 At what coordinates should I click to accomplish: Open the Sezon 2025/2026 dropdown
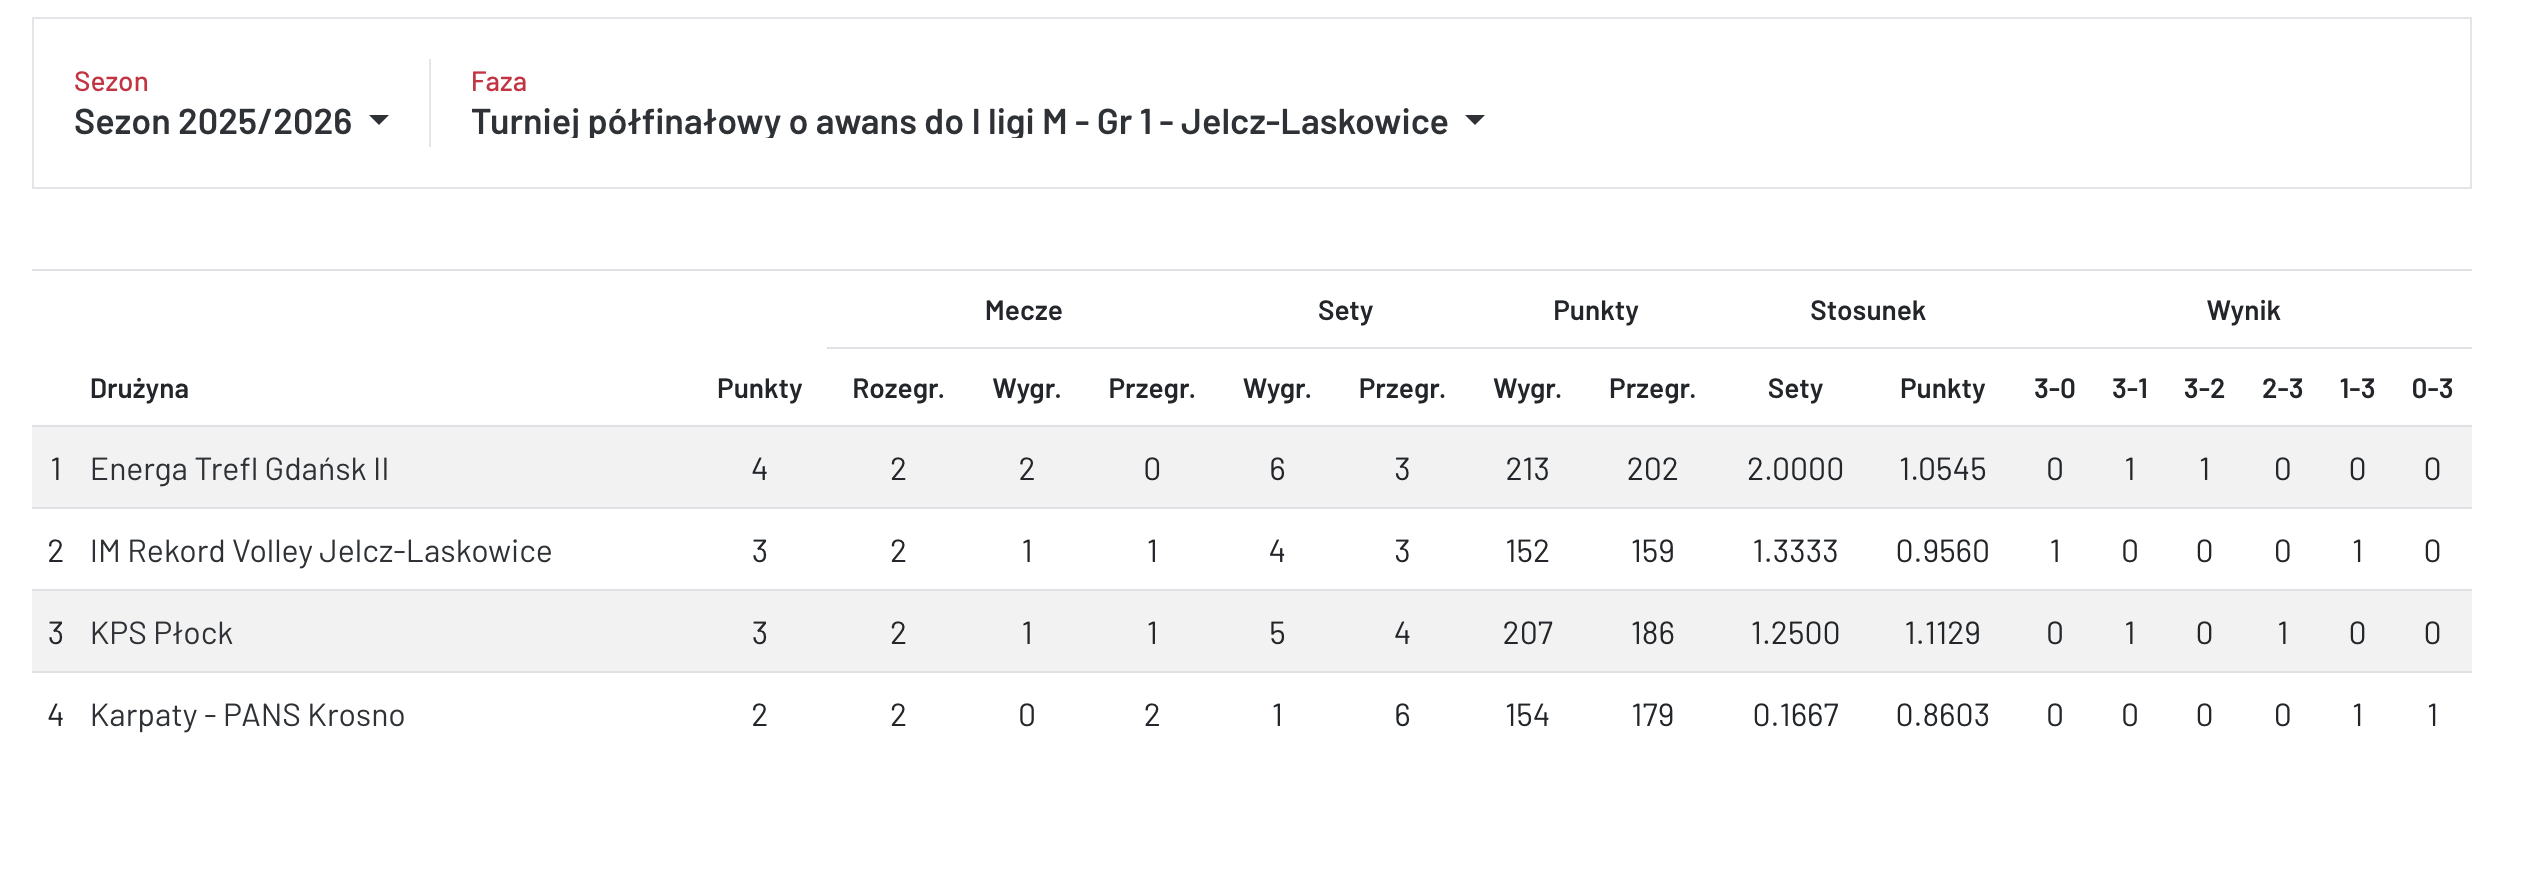[x=213, y=122]
